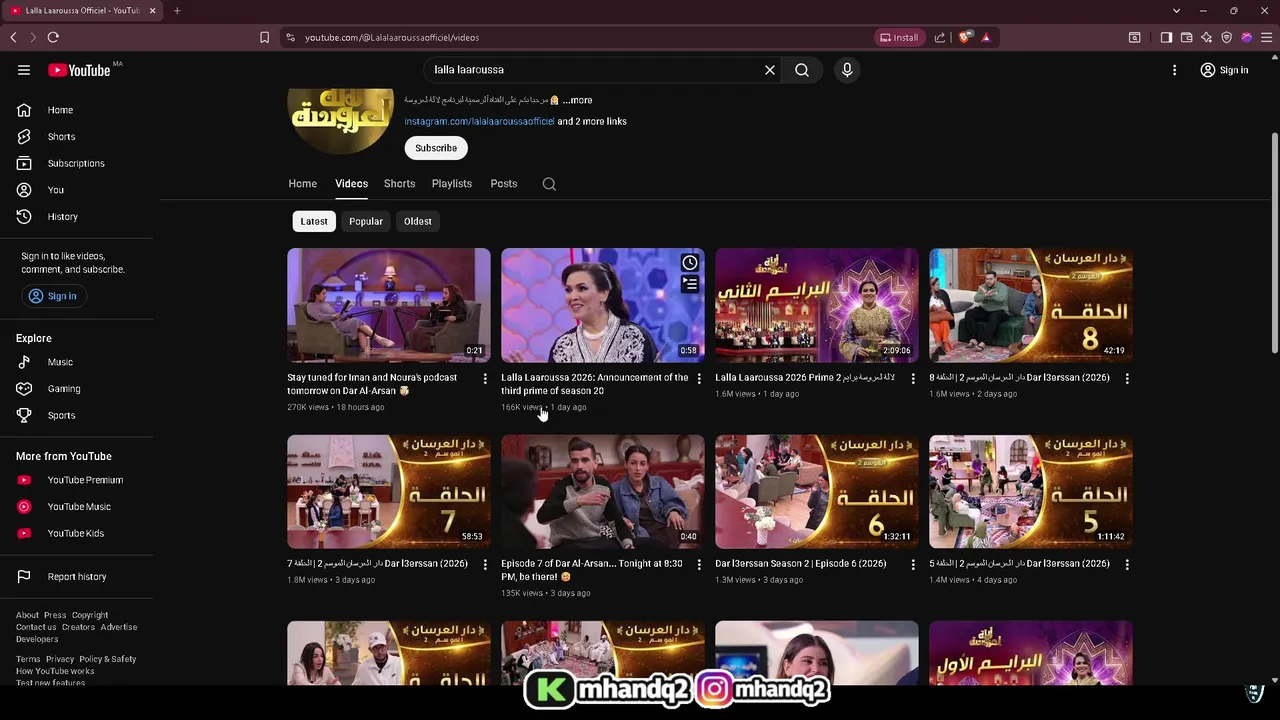
Task: Open podcast teaser video thumbnail 0:21
Action: [389, 305]
